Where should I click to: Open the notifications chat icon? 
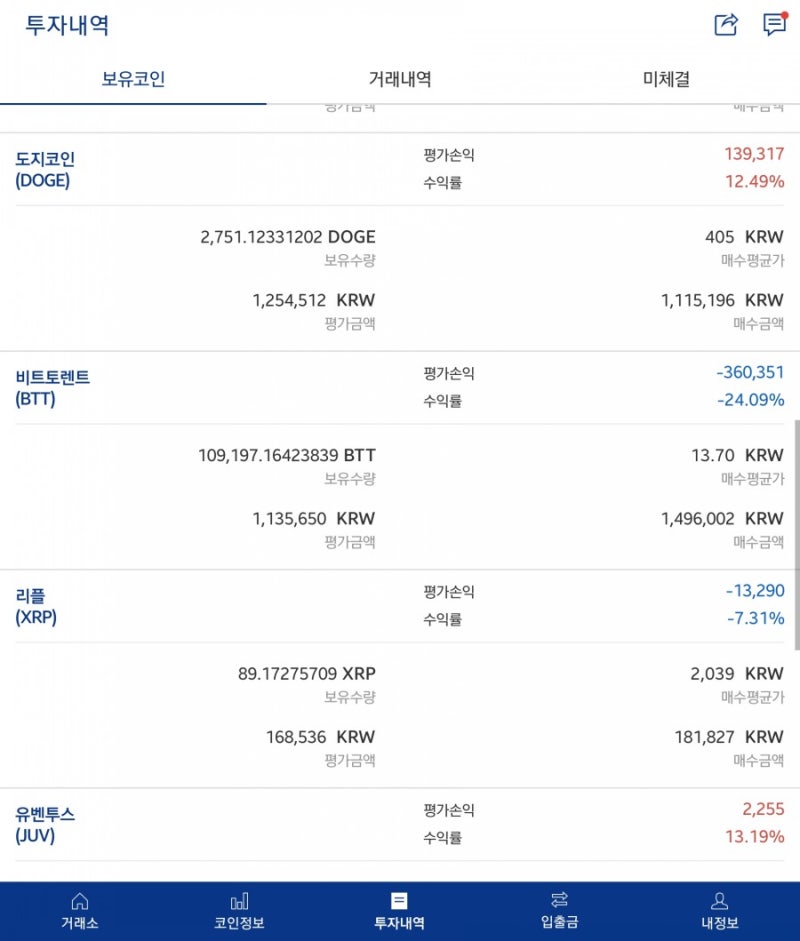(775, 24)
